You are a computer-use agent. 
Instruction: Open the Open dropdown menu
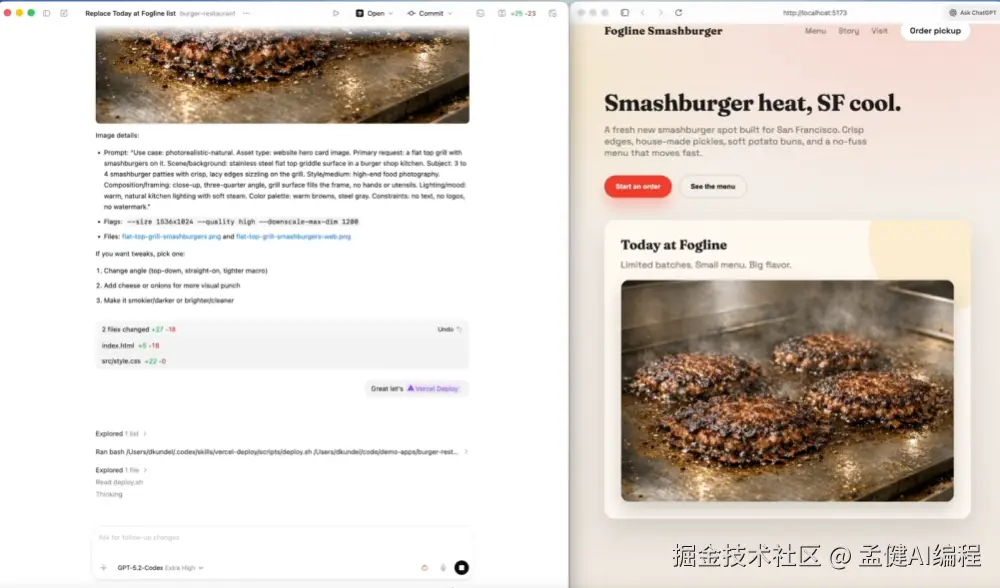[374, 13]
